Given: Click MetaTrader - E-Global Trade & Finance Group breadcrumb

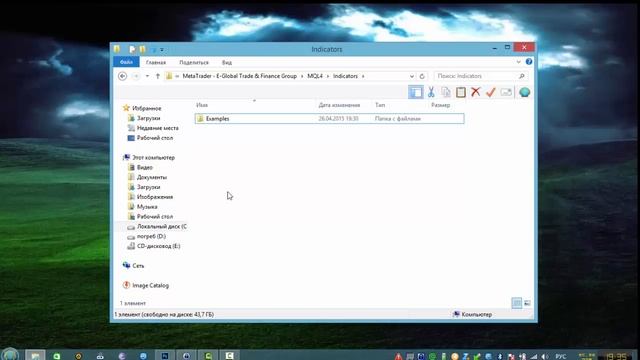Looking at the screenshot, I should [240, 76].
